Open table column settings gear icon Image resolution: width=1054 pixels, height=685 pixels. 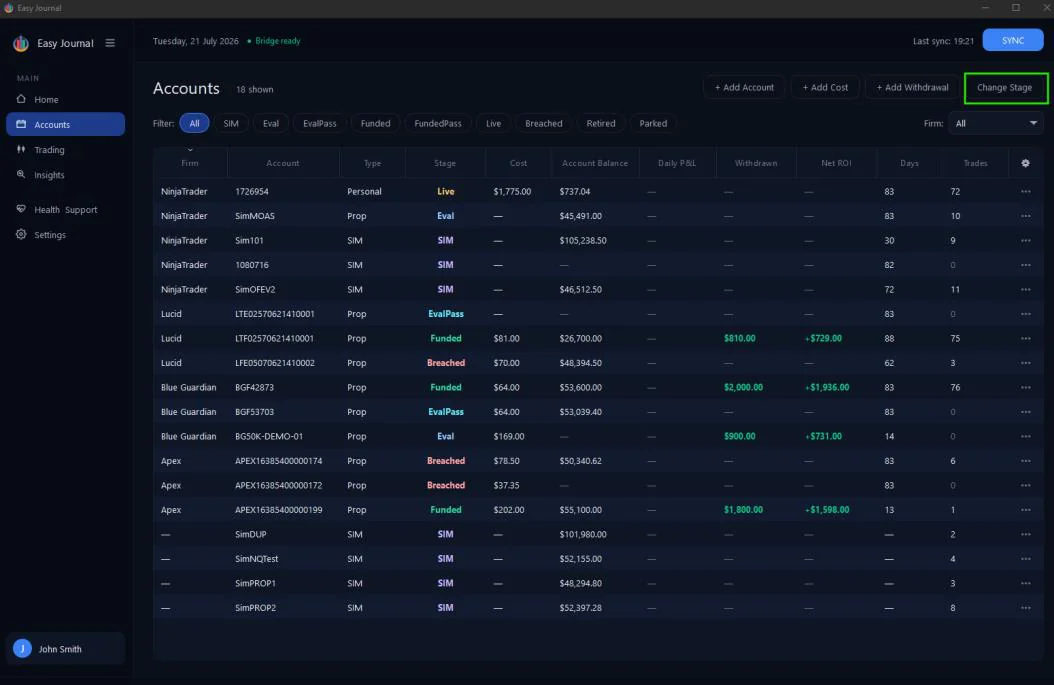click(1025, 163)
